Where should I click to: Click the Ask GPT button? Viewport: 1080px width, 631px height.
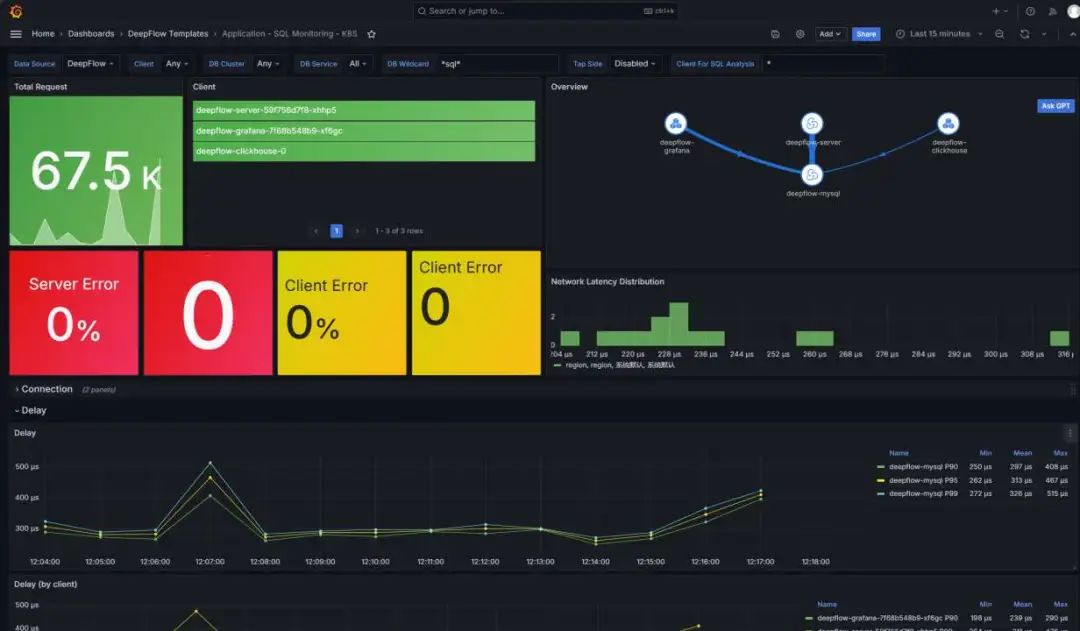[x=1055, y=105]
